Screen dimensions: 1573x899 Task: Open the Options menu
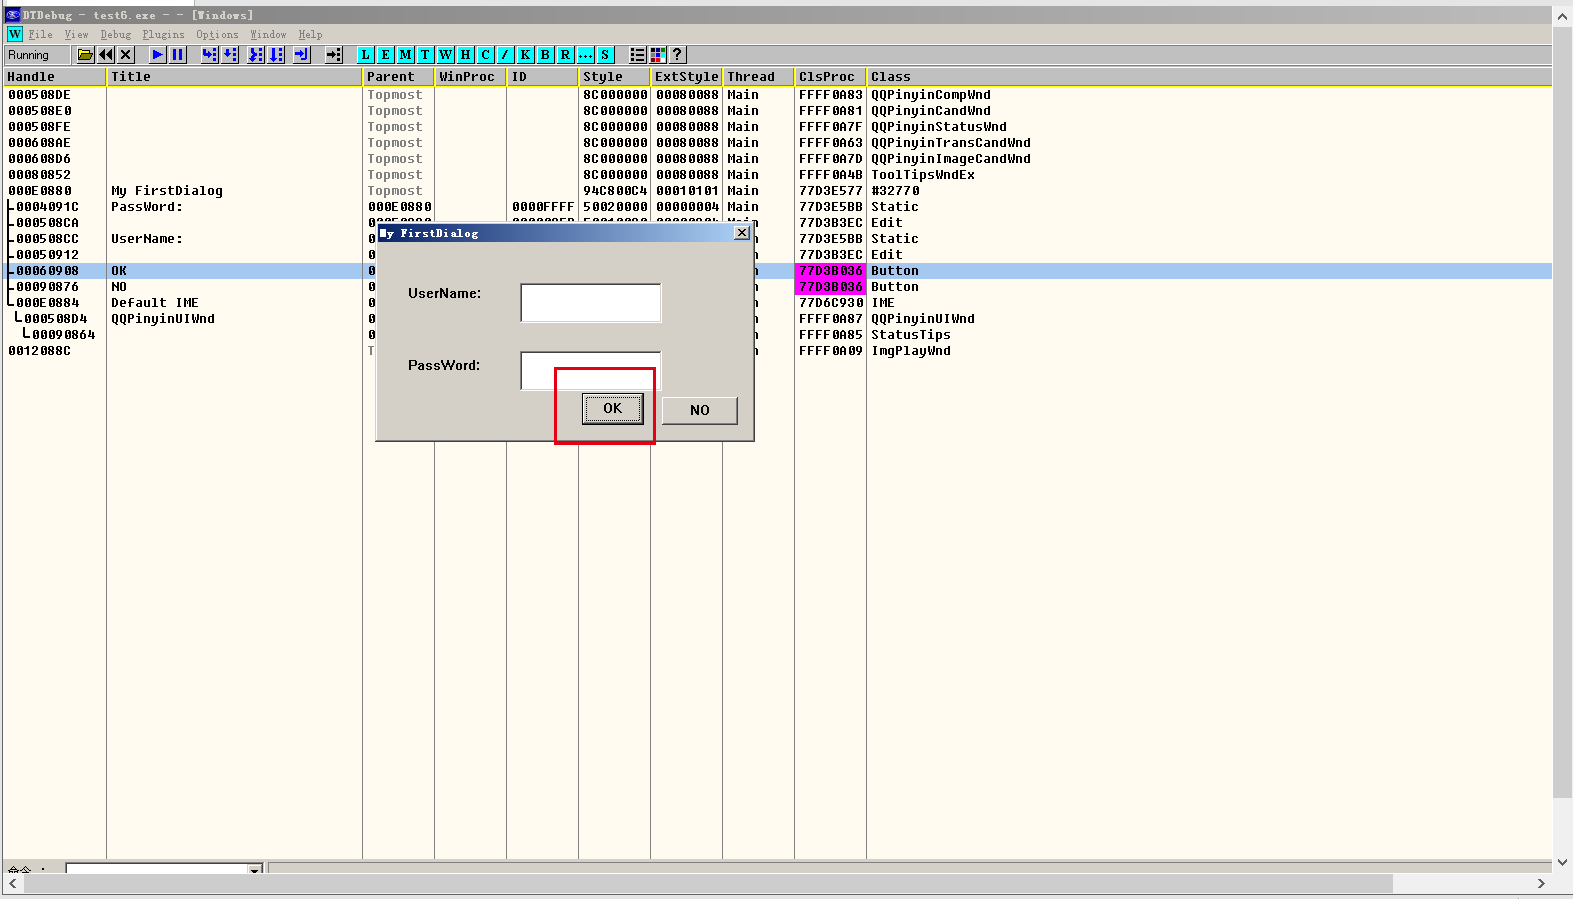click(x=217, y=34)
